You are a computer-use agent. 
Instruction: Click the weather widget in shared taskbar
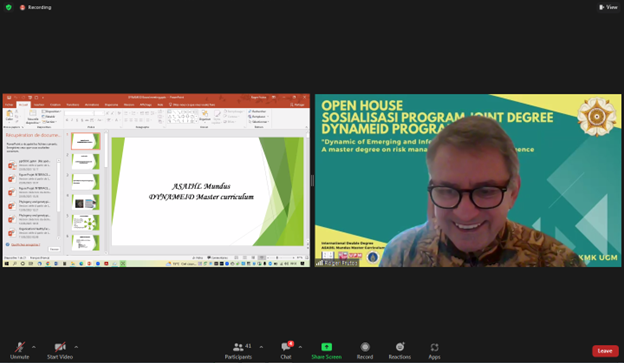(181, 263)
